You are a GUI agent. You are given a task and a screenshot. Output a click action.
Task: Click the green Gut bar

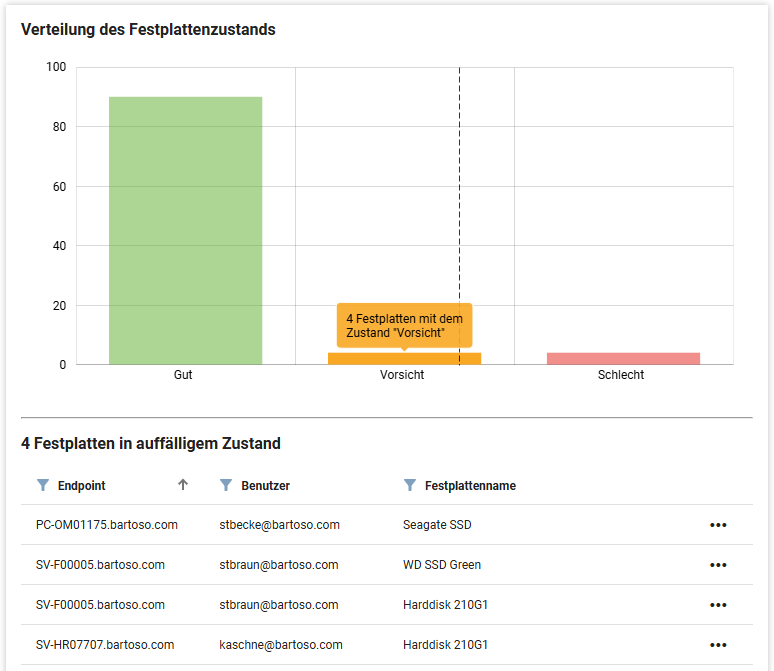pyautogui.click(x=185, y=230)
